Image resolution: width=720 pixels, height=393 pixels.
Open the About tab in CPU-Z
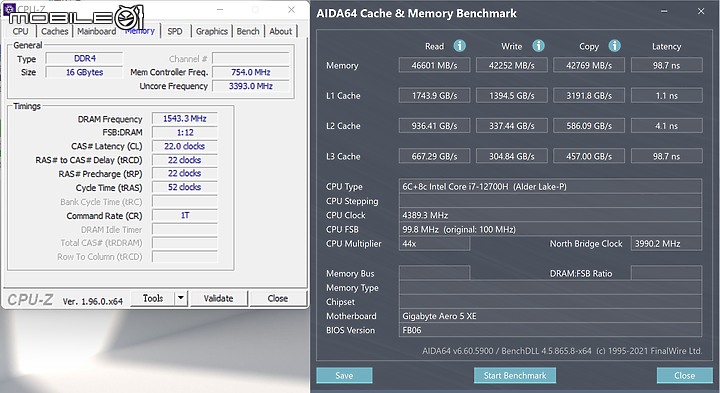(x=281, y=31)
